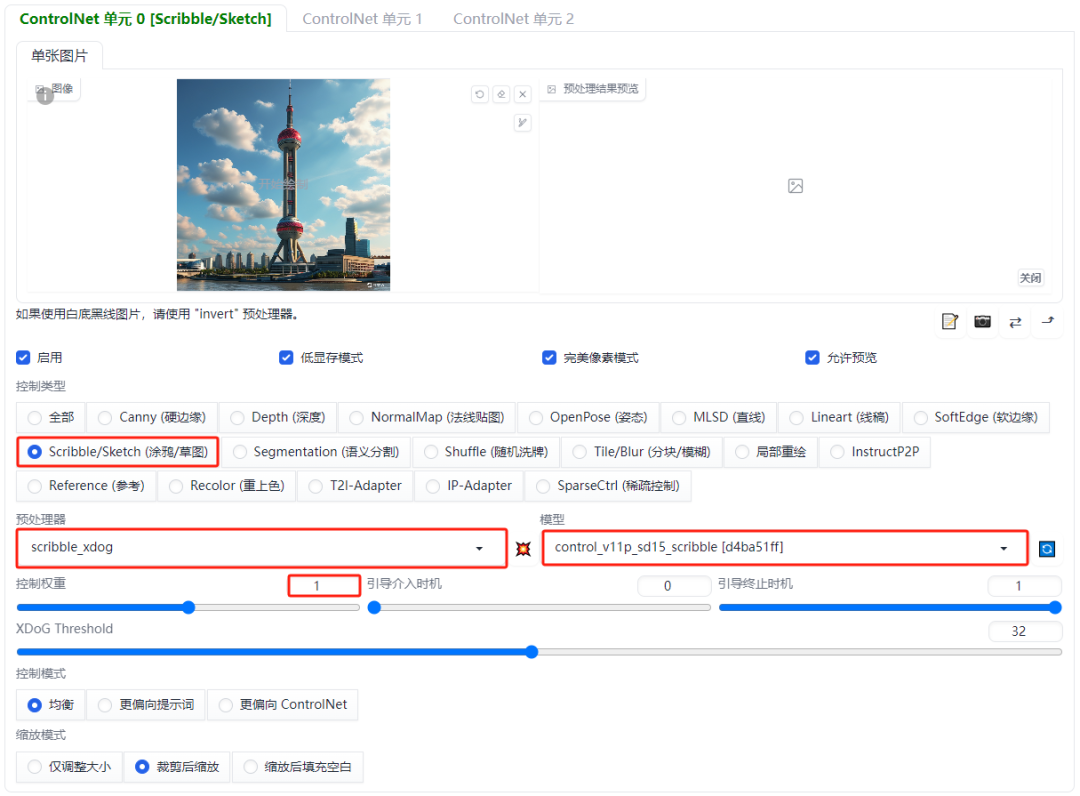Viewport: 1080px width, 796px height.
Task: Click the mirror webcam swap-arrows icon
Action: click(1015, 322)
